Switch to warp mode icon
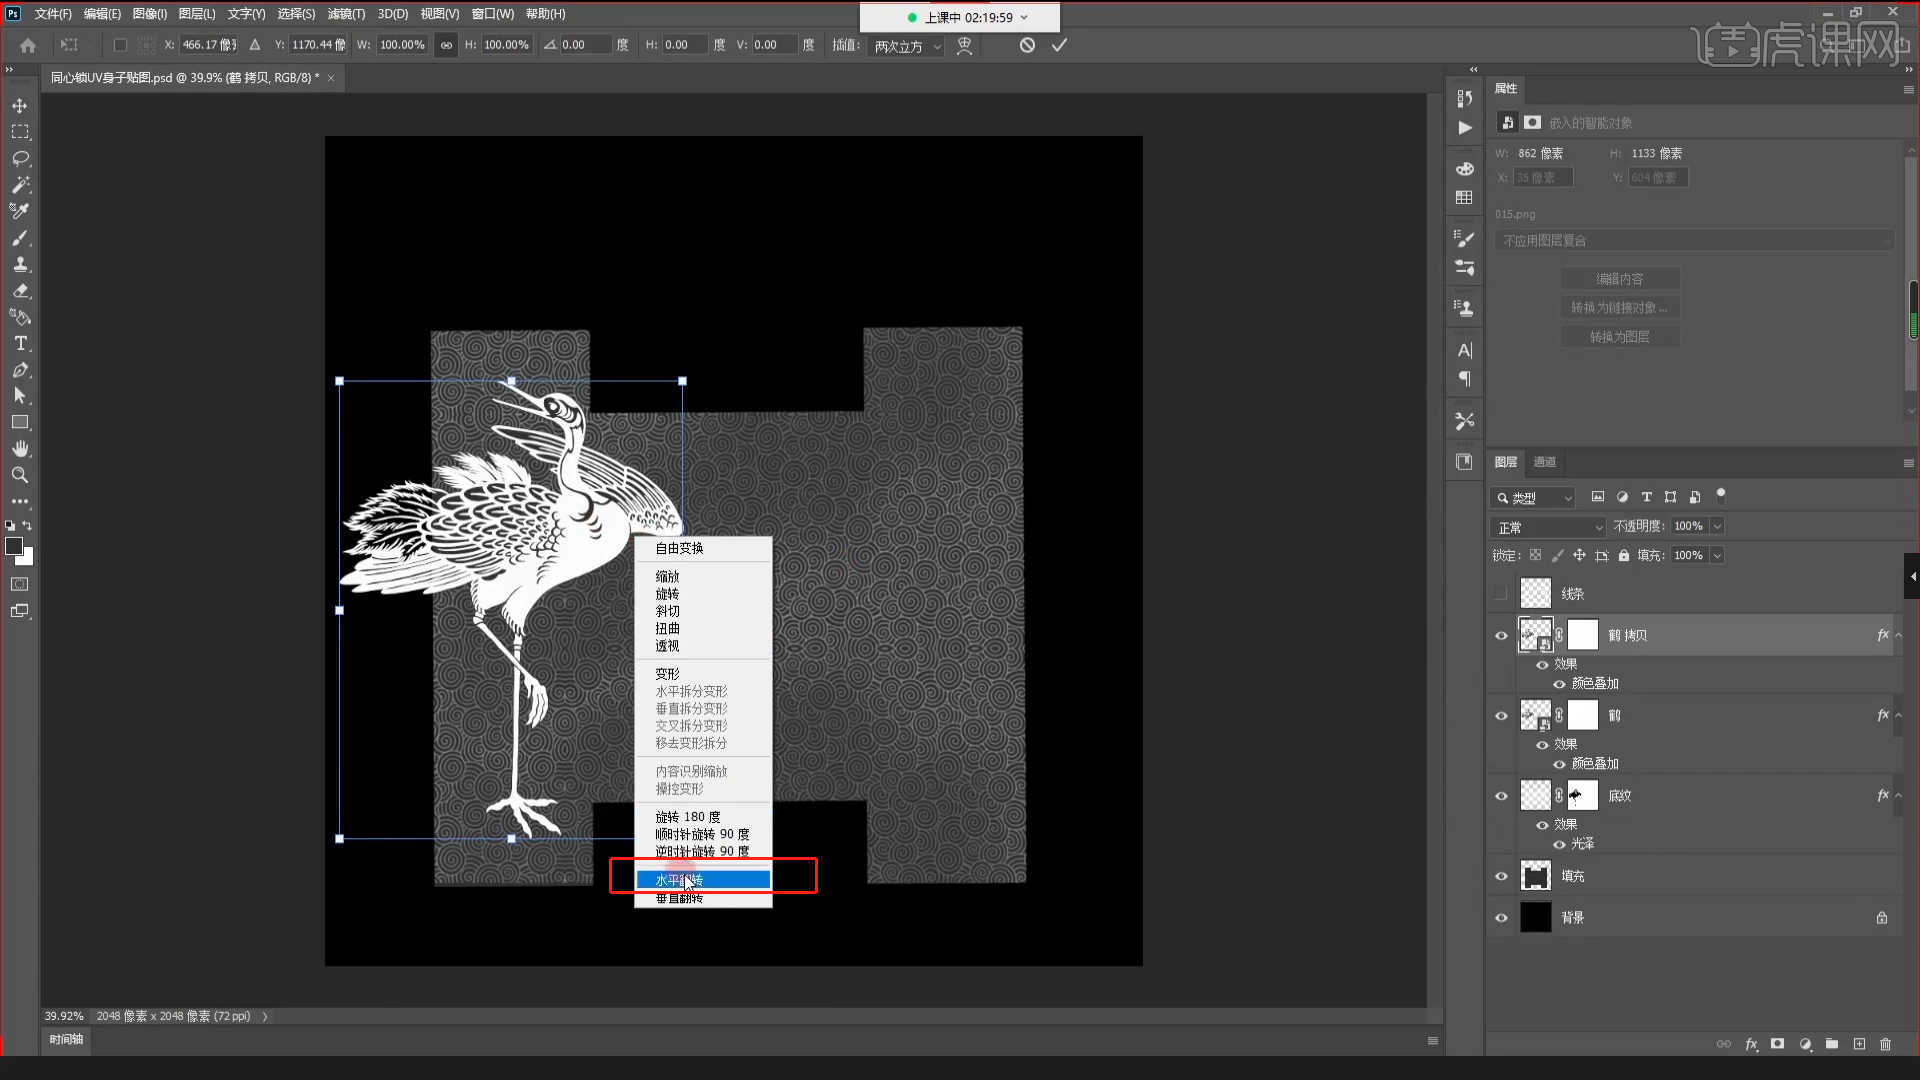 pos(964,45)
